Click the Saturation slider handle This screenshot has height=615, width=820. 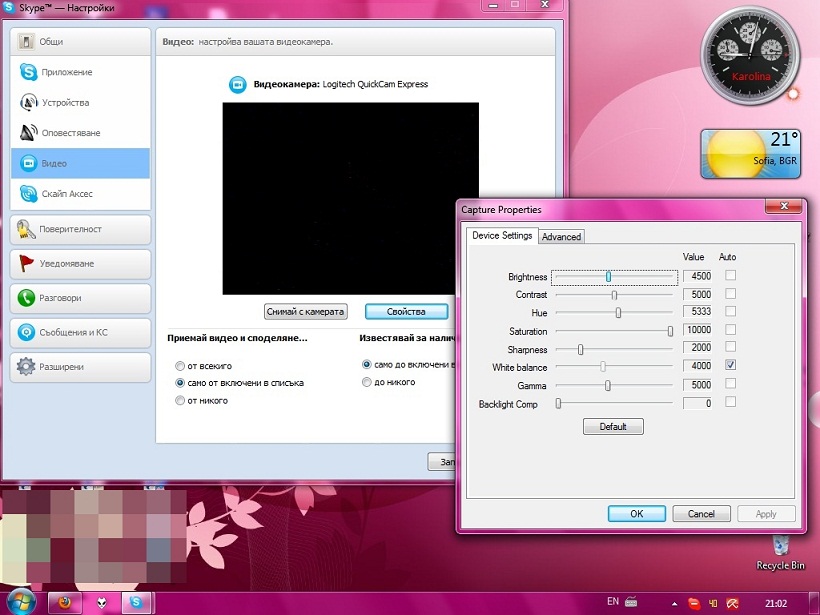[670, 331]
